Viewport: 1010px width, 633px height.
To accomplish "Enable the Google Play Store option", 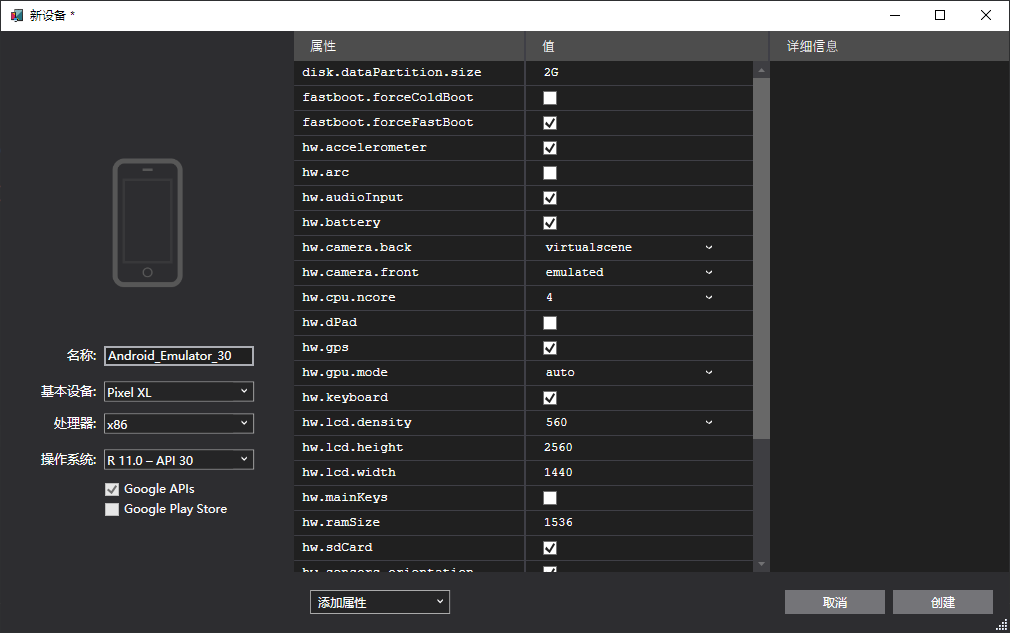I will pos(112,509).
